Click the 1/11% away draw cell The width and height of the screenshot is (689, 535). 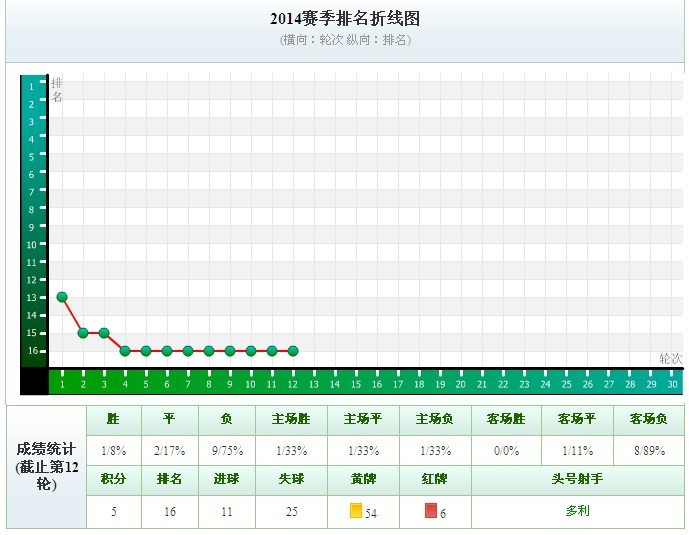[x=577, y=451]
